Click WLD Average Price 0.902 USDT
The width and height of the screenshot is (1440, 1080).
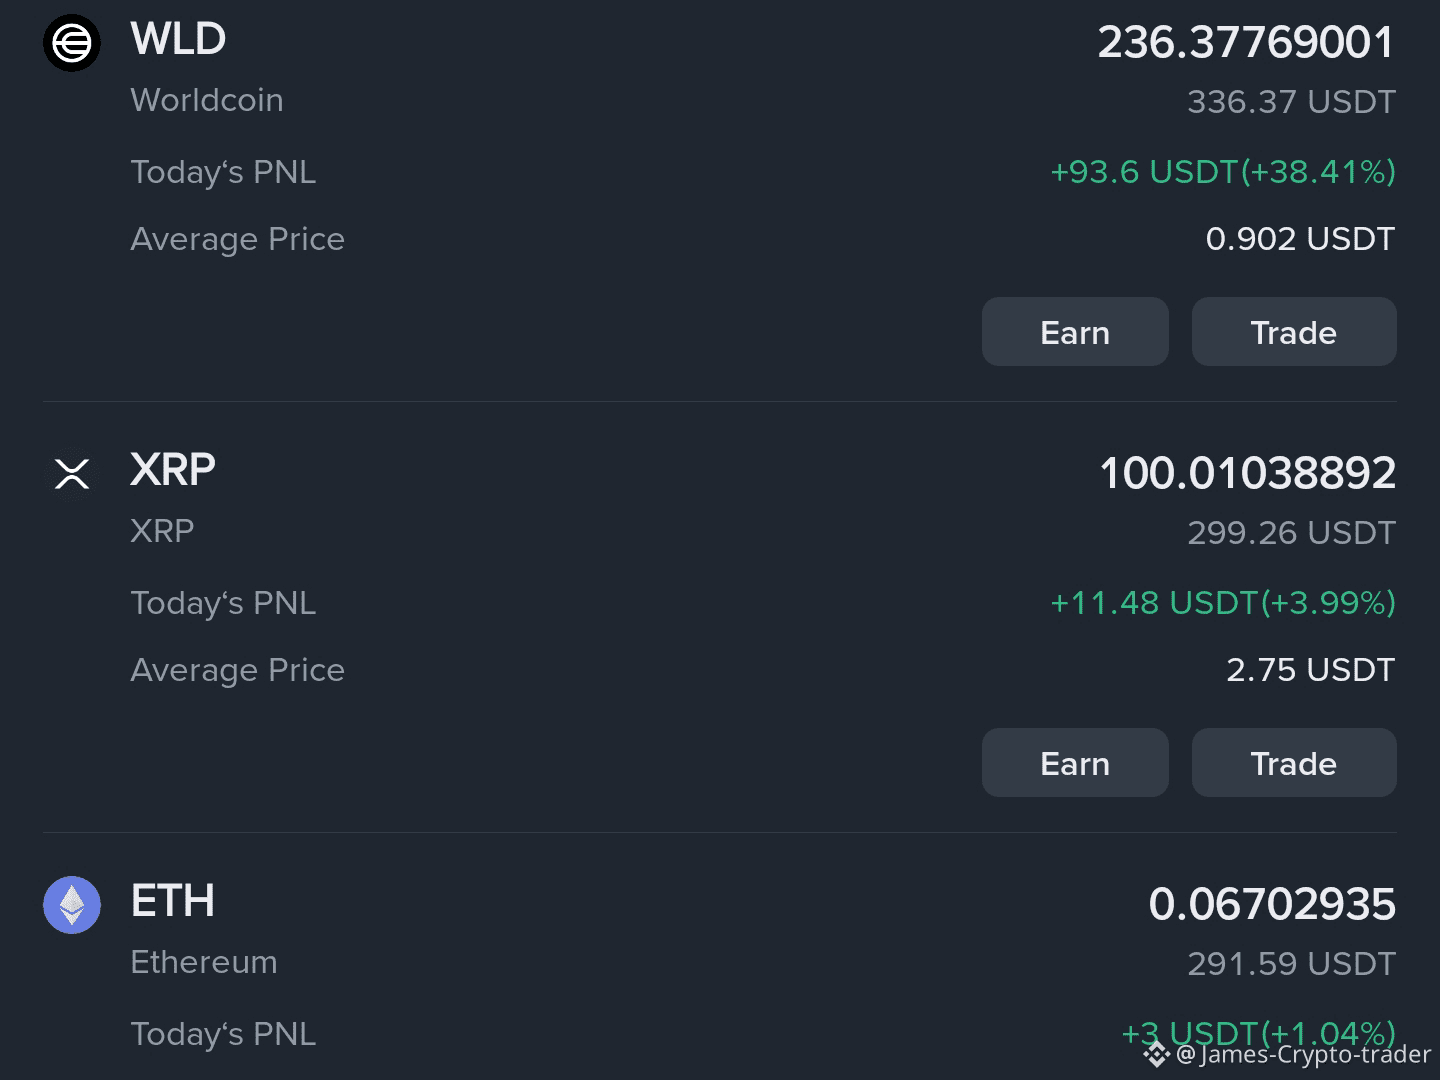coord(1300,239)
